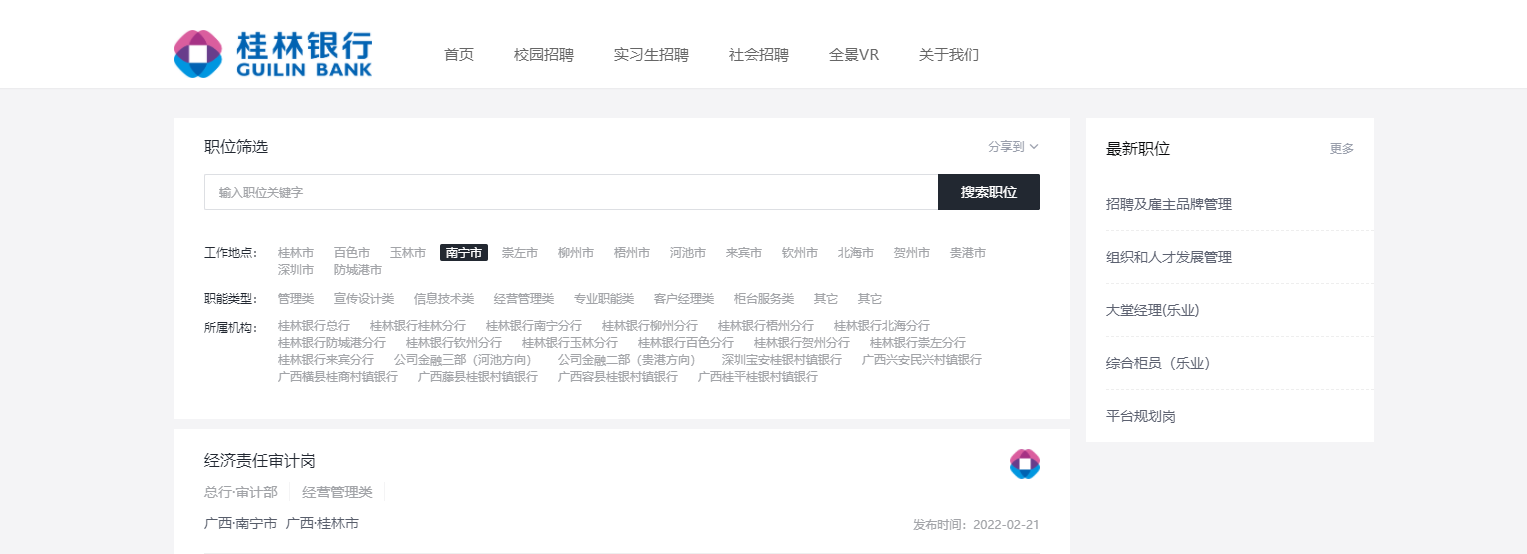Filter by institution 桂林银行桂林分行
The height and width of the screenshot is (554, 1527).
pos(418,326)
